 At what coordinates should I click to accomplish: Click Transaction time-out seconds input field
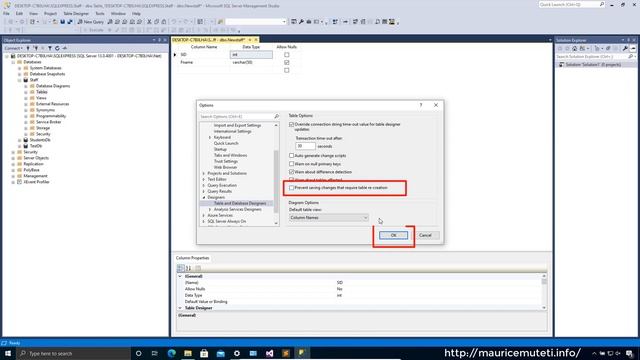coord(305,146)
